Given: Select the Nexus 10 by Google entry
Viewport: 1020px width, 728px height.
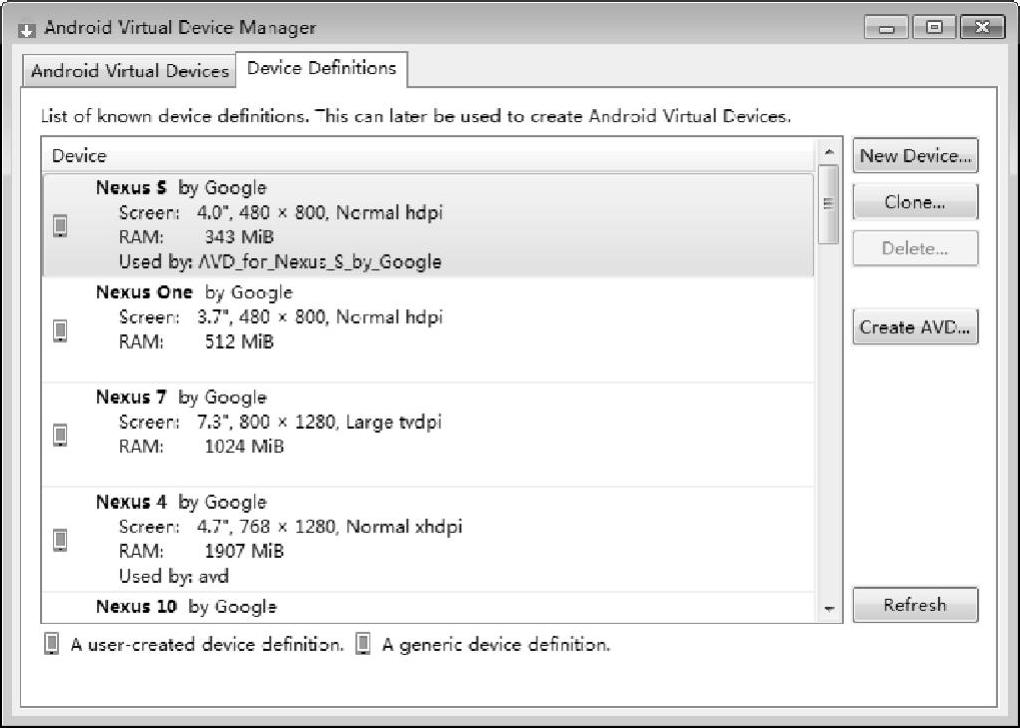Looking at the screenshot, I should click(x=428, y=607).
